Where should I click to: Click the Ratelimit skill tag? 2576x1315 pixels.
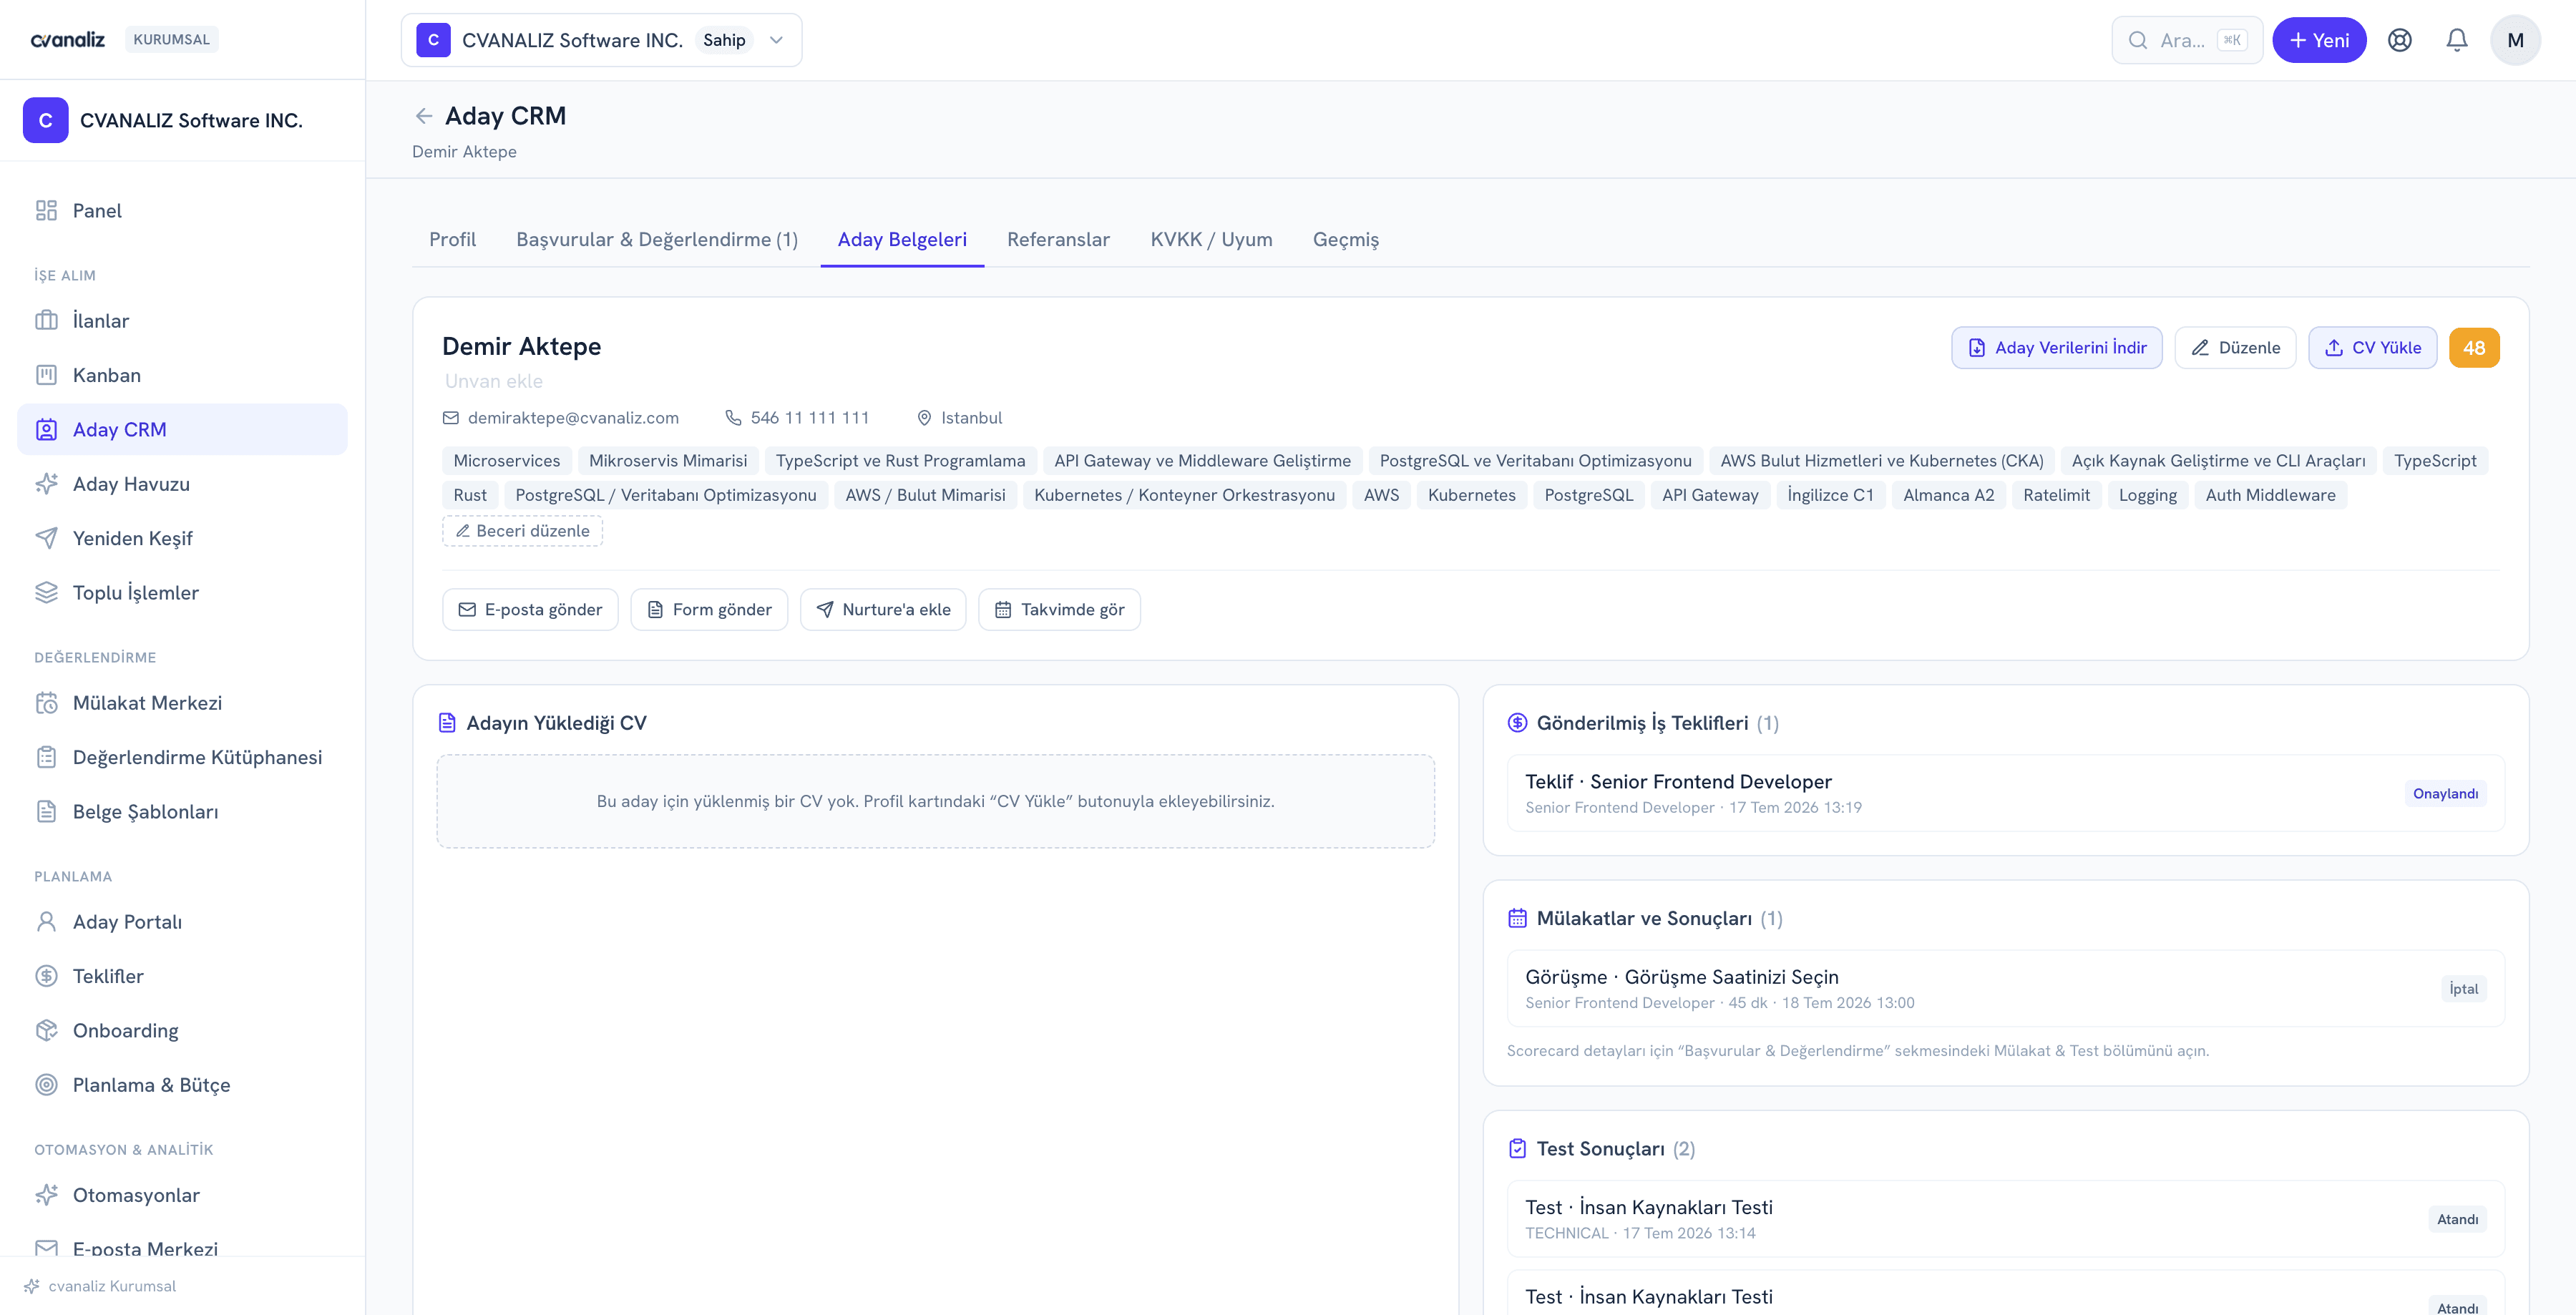pos(2056,494)
